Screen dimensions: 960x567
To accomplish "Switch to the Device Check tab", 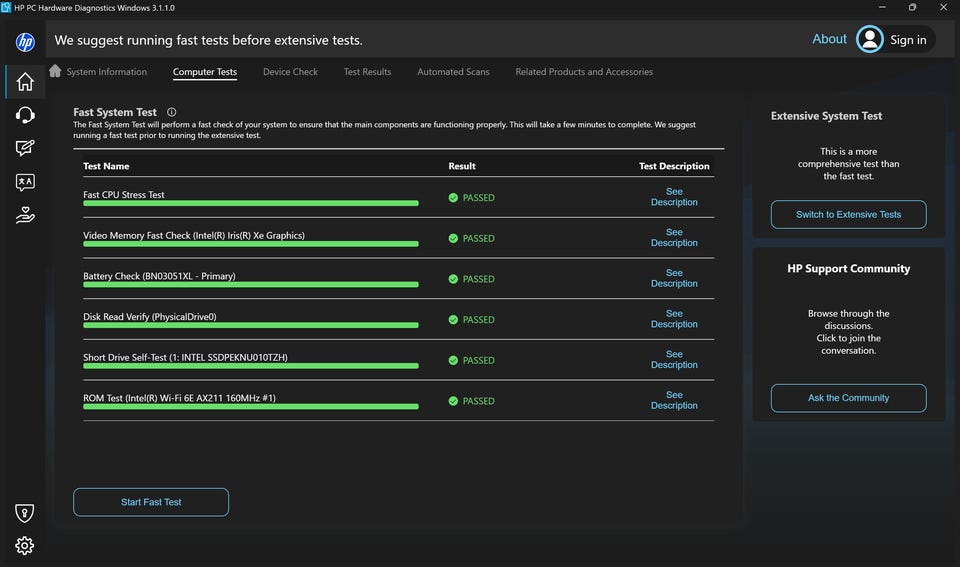I will click(x=290, y=72).
